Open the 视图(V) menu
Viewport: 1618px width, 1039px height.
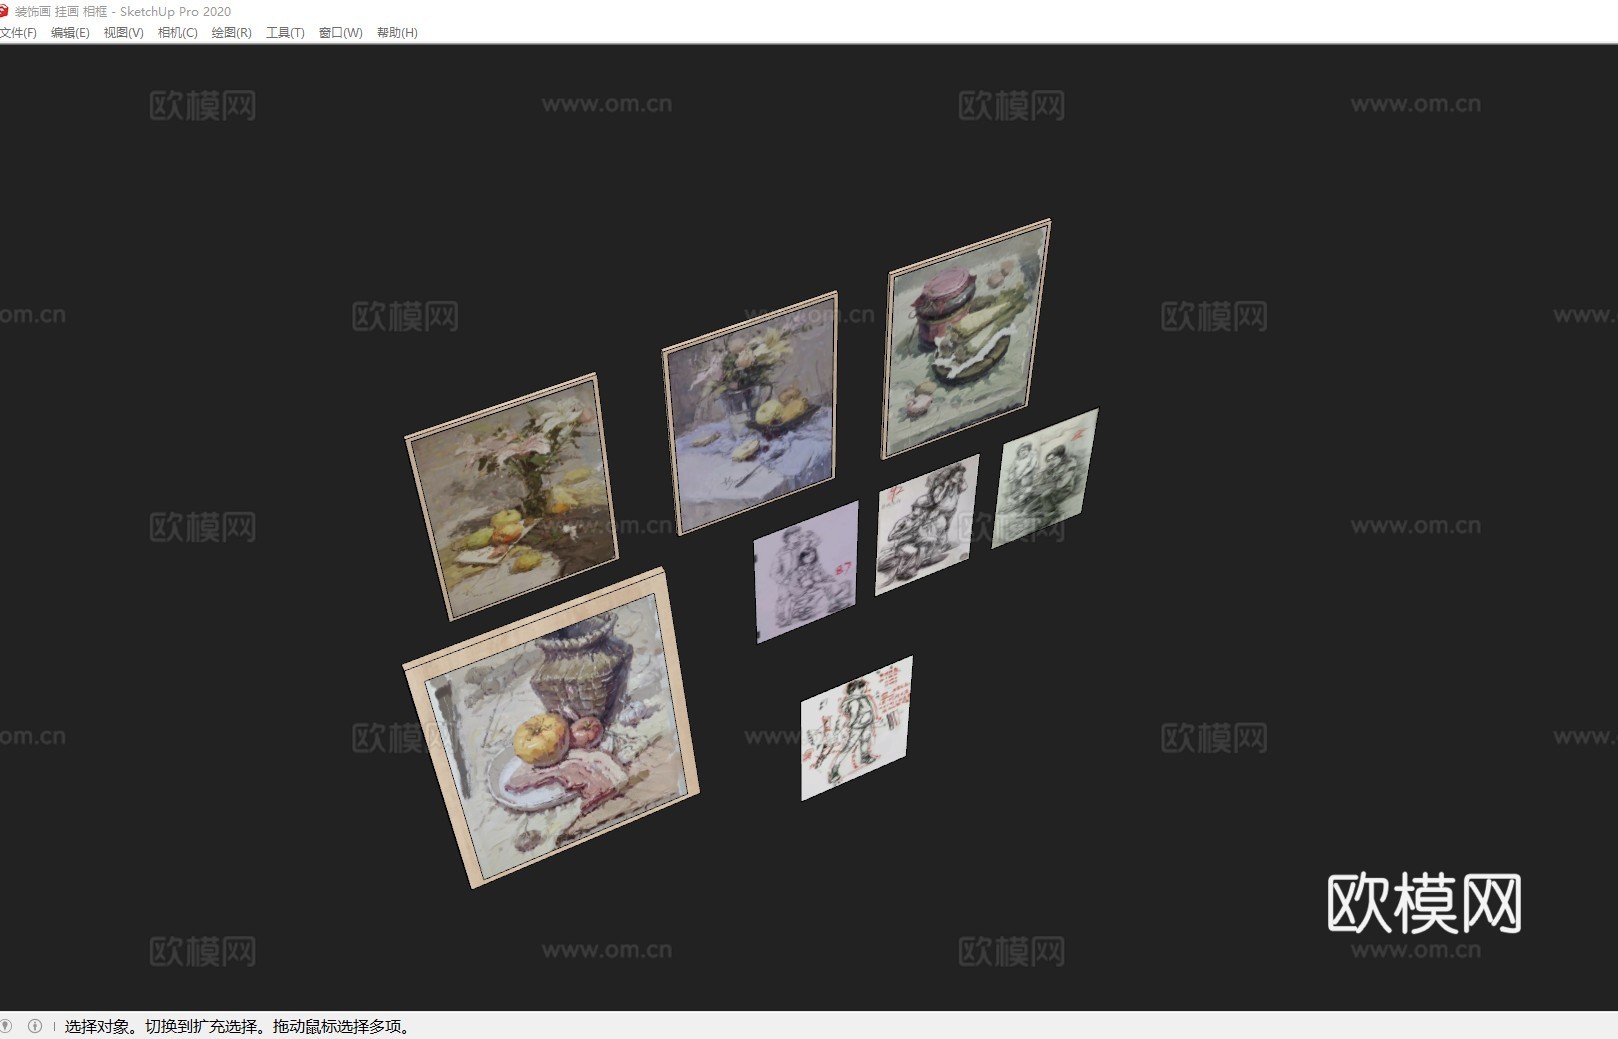point(124,33)
